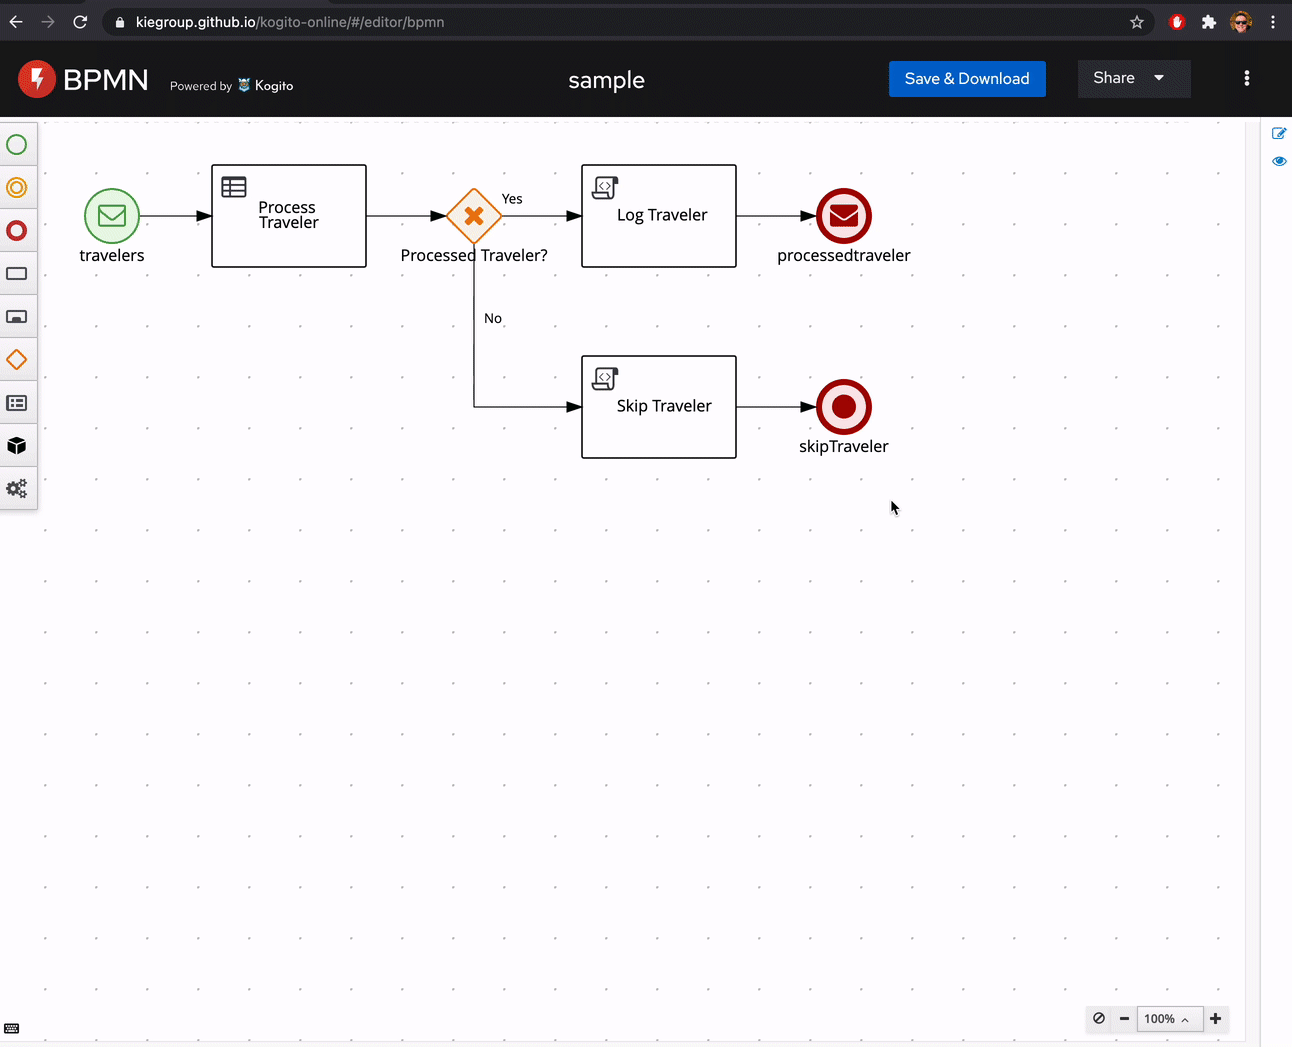
Task: Open Artifacts cube palette icon
Action: point(17,446)
